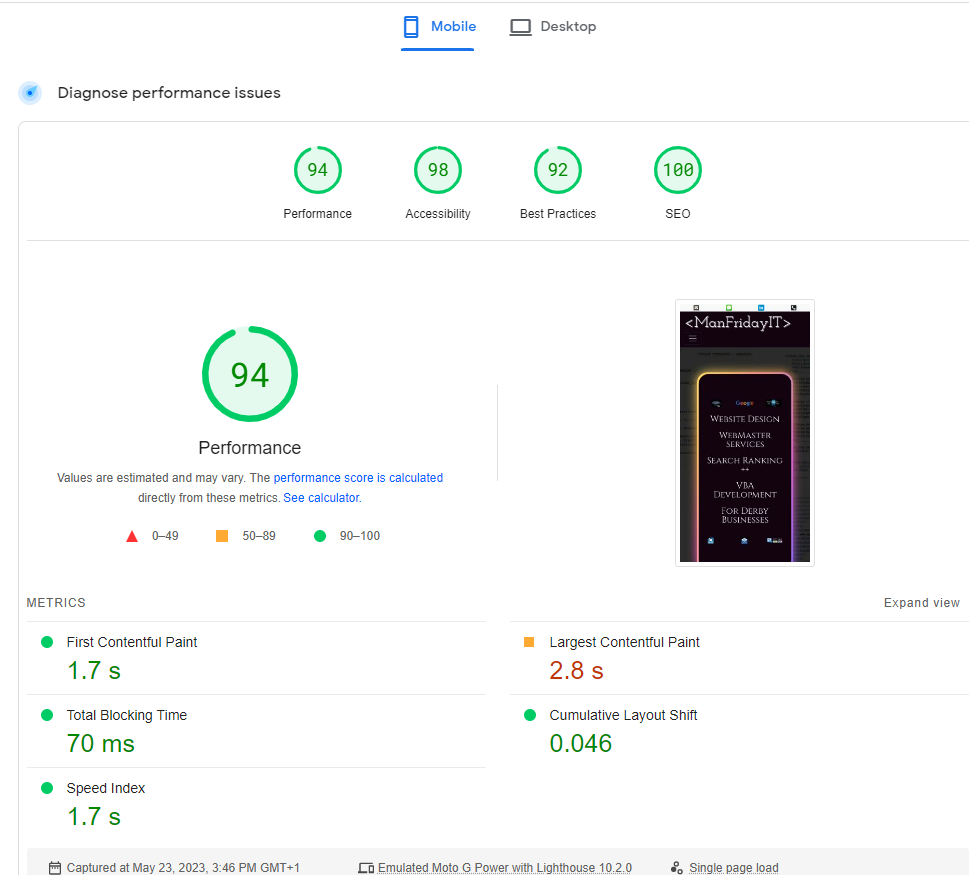Switch to the Desktop tab

pyautogui.click(x=553, y=27)
